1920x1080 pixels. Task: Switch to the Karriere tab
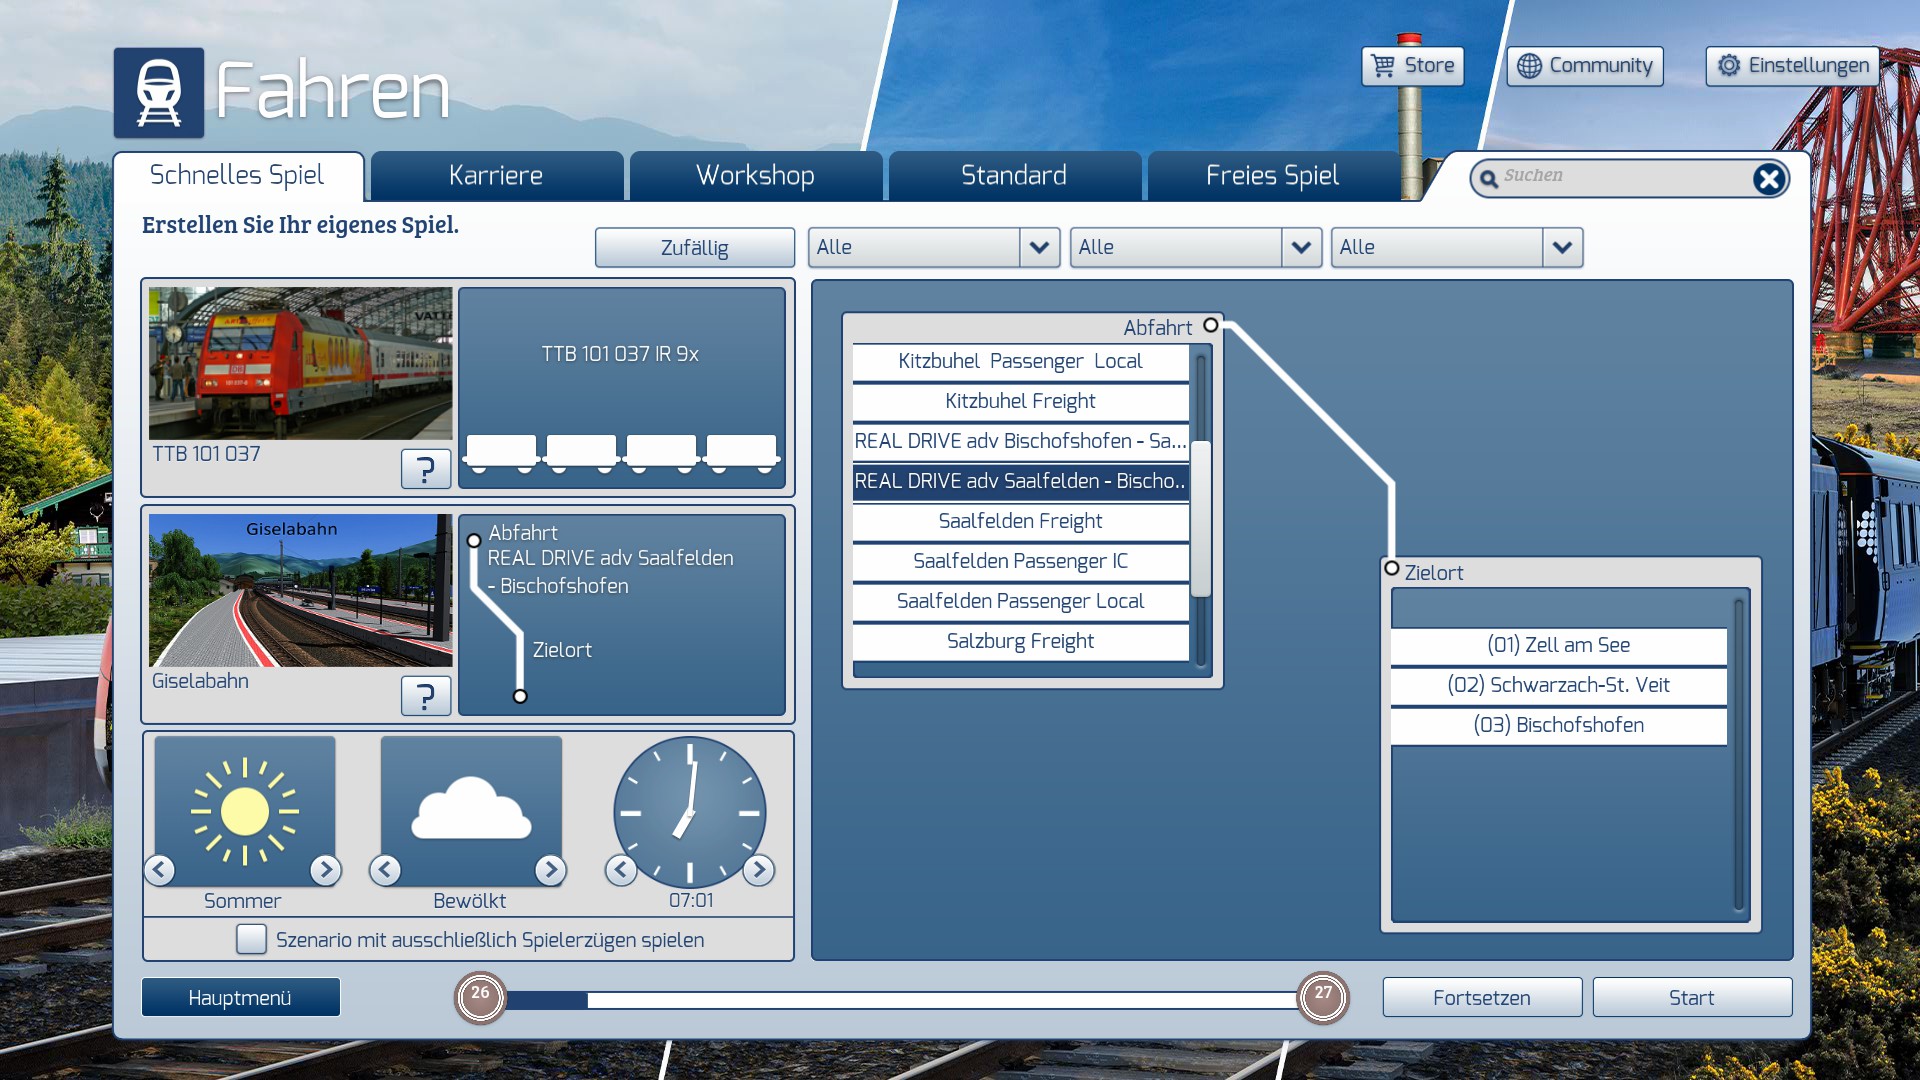496,176
